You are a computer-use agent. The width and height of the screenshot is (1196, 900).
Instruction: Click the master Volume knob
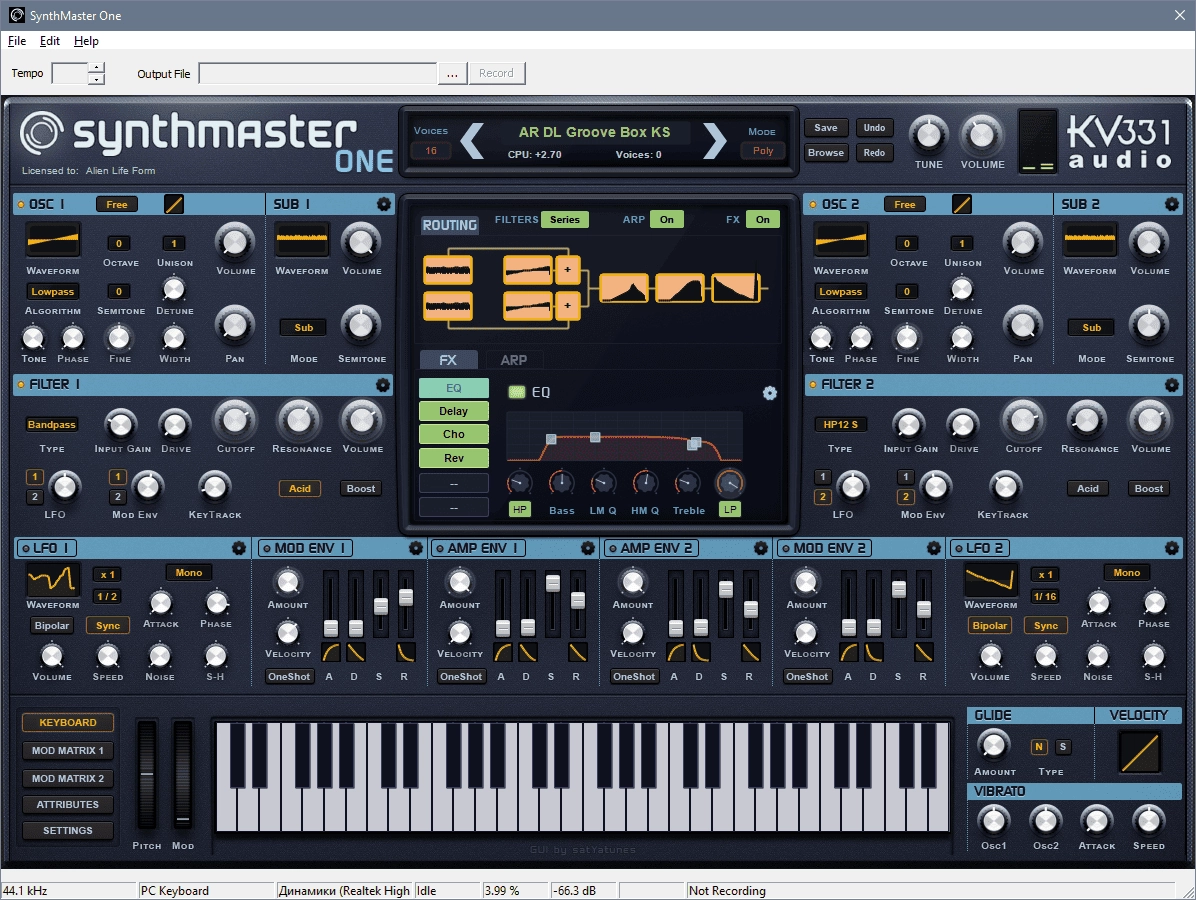click(x=982, y=135)
